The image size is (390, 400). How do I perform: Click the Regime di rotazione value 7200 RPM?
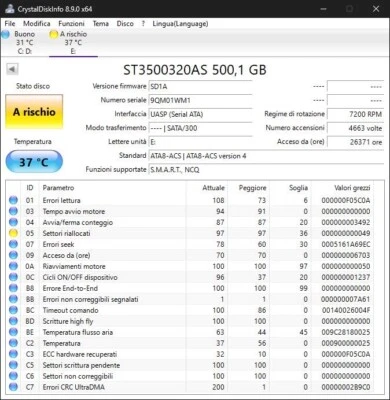coord(355,114)
